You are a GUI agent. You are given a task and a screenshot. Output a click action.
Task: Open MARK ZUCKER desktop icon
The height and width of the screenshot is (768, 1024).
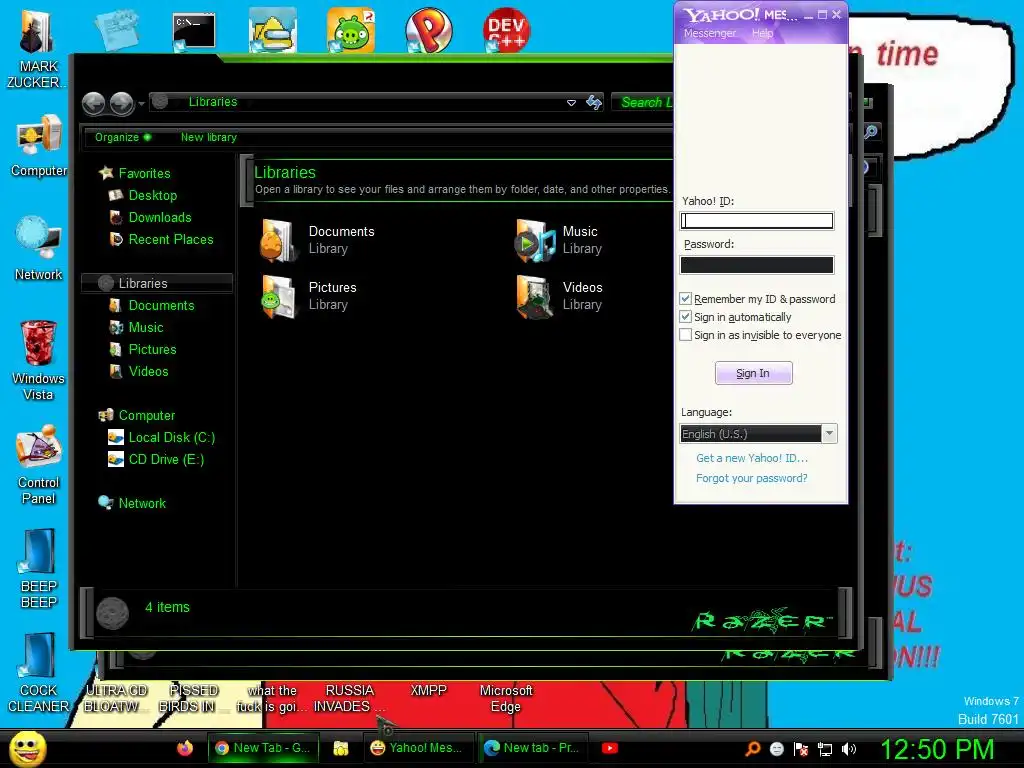[x=37, y=48]
